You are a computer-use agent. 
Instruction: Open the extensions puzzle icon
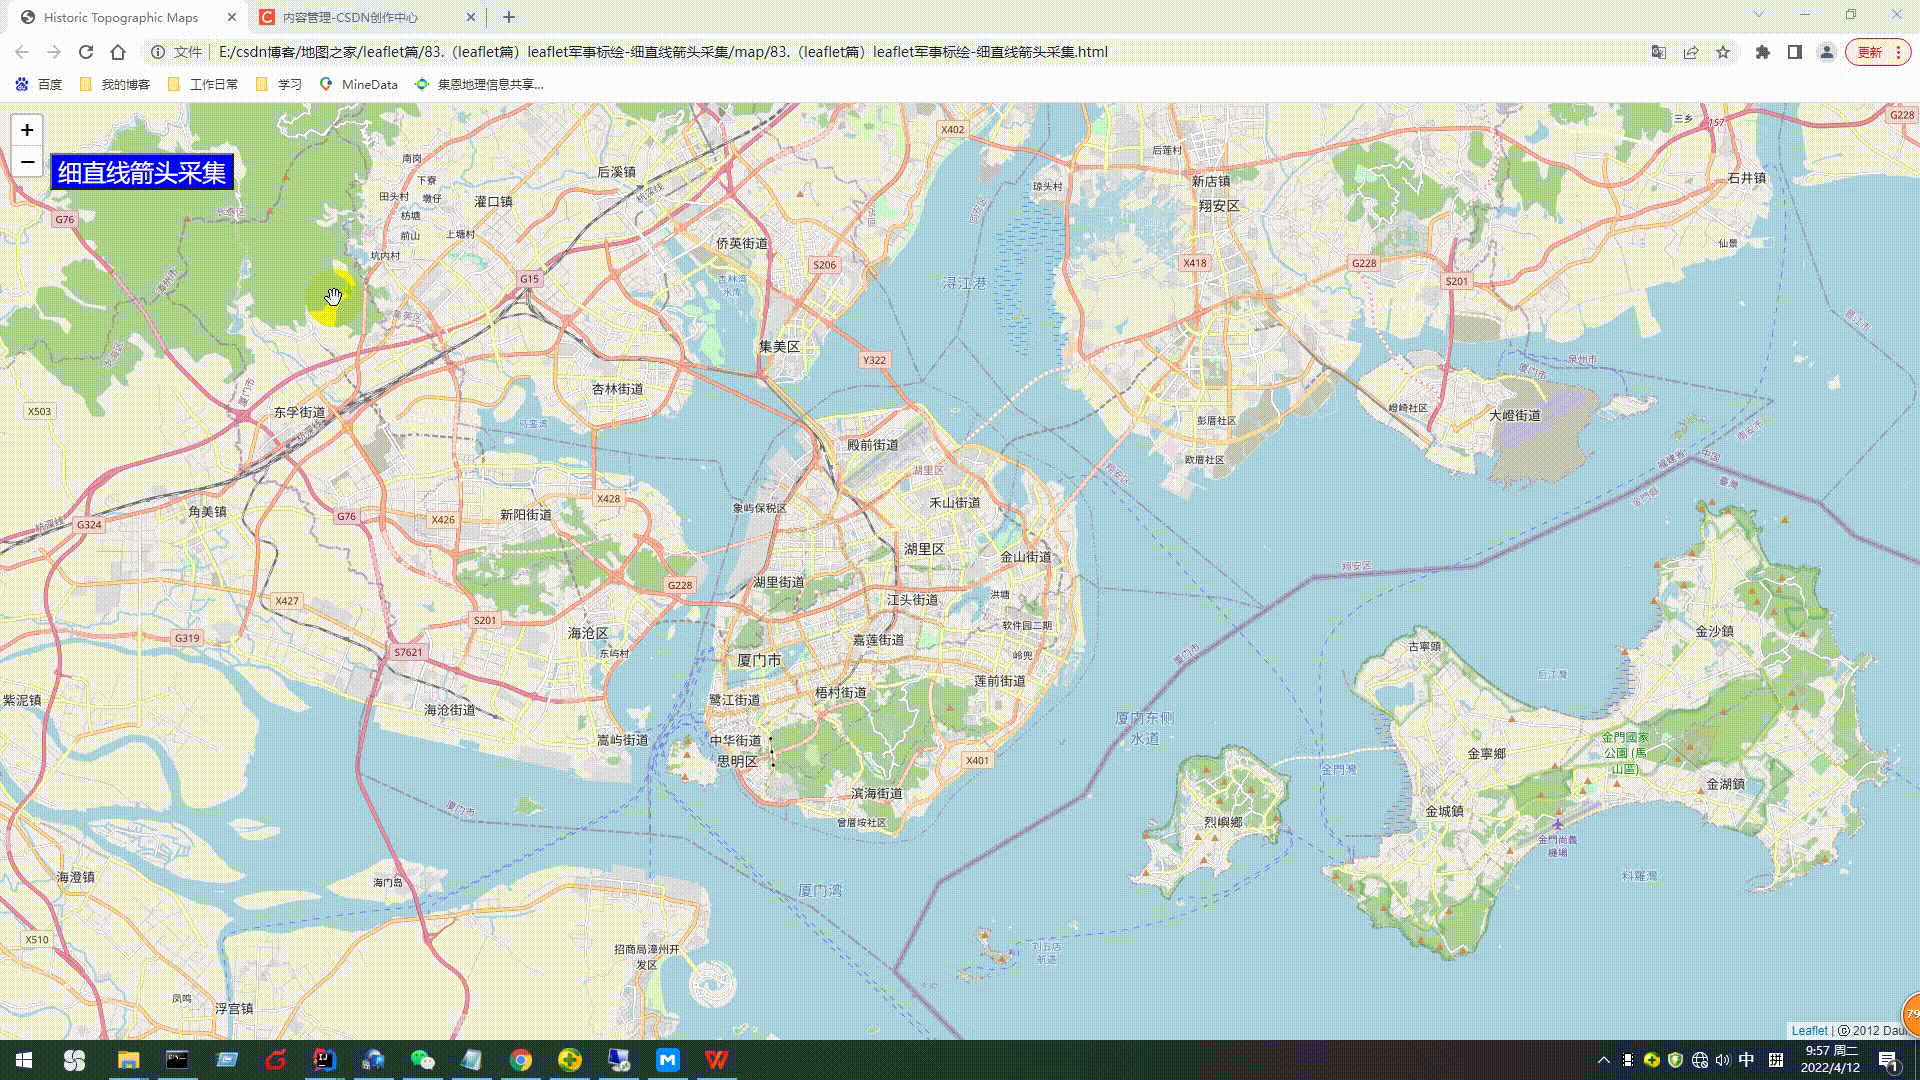1763,52
